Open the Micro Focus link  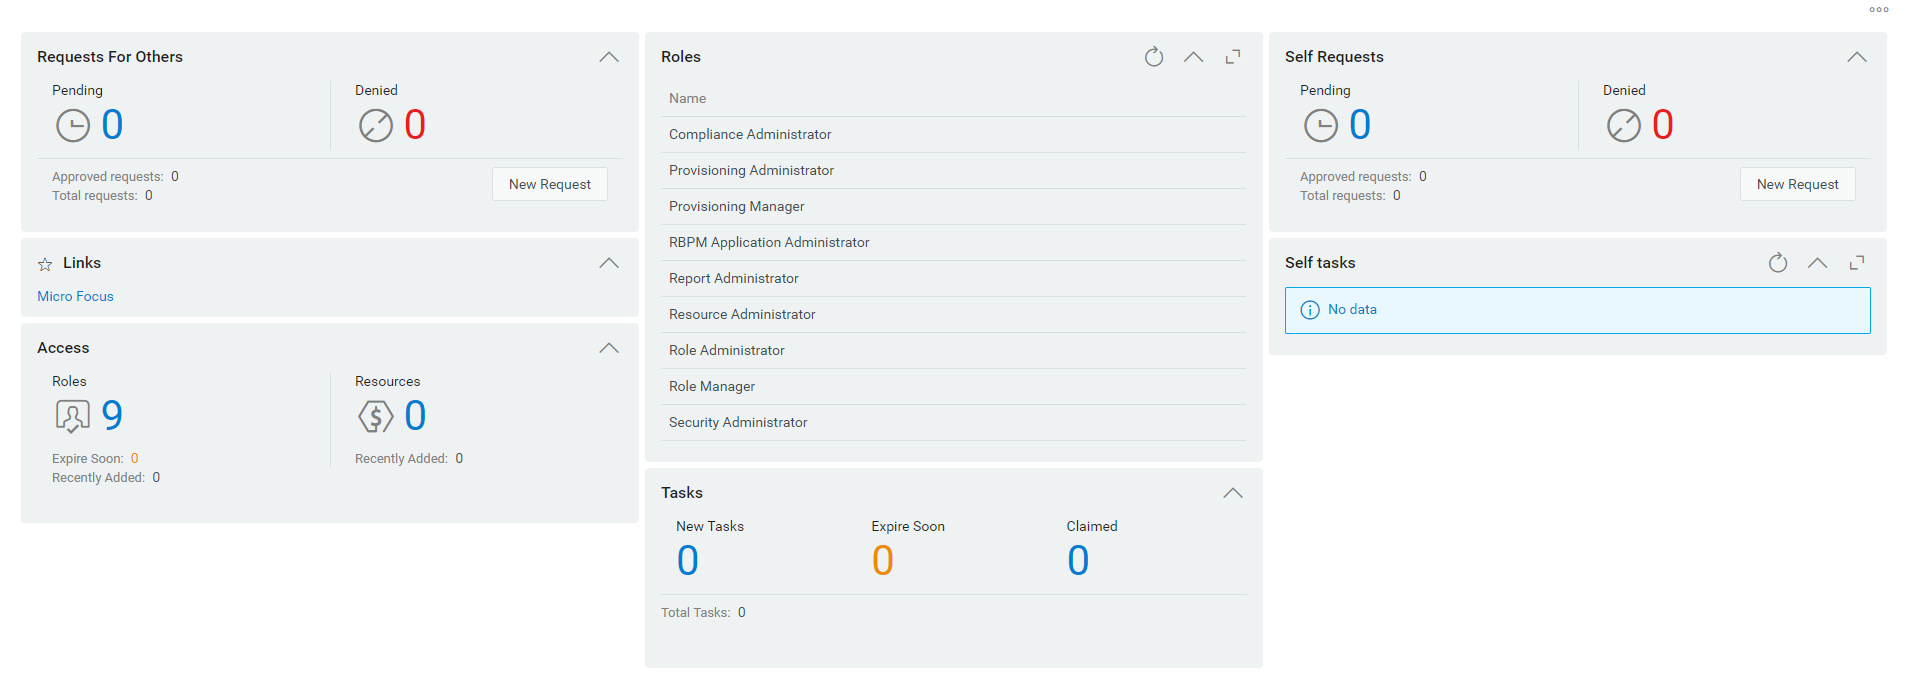click(x=75, y=297)
